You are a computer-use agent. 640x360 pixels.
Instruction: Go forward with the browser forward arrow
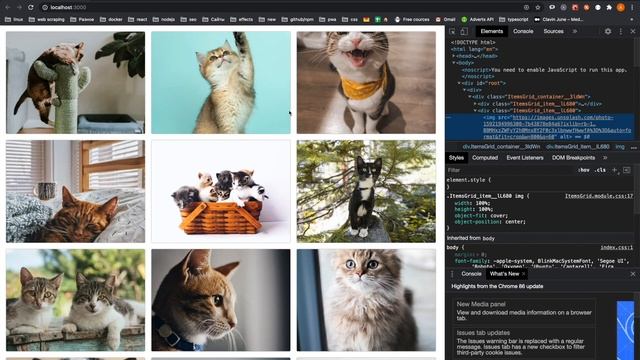pos(19,7)
